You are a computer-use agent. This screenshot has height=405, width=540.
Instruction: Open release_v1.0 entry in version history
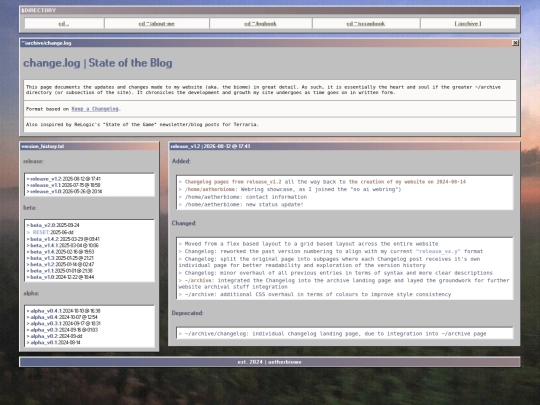click(x=64, y=191)
